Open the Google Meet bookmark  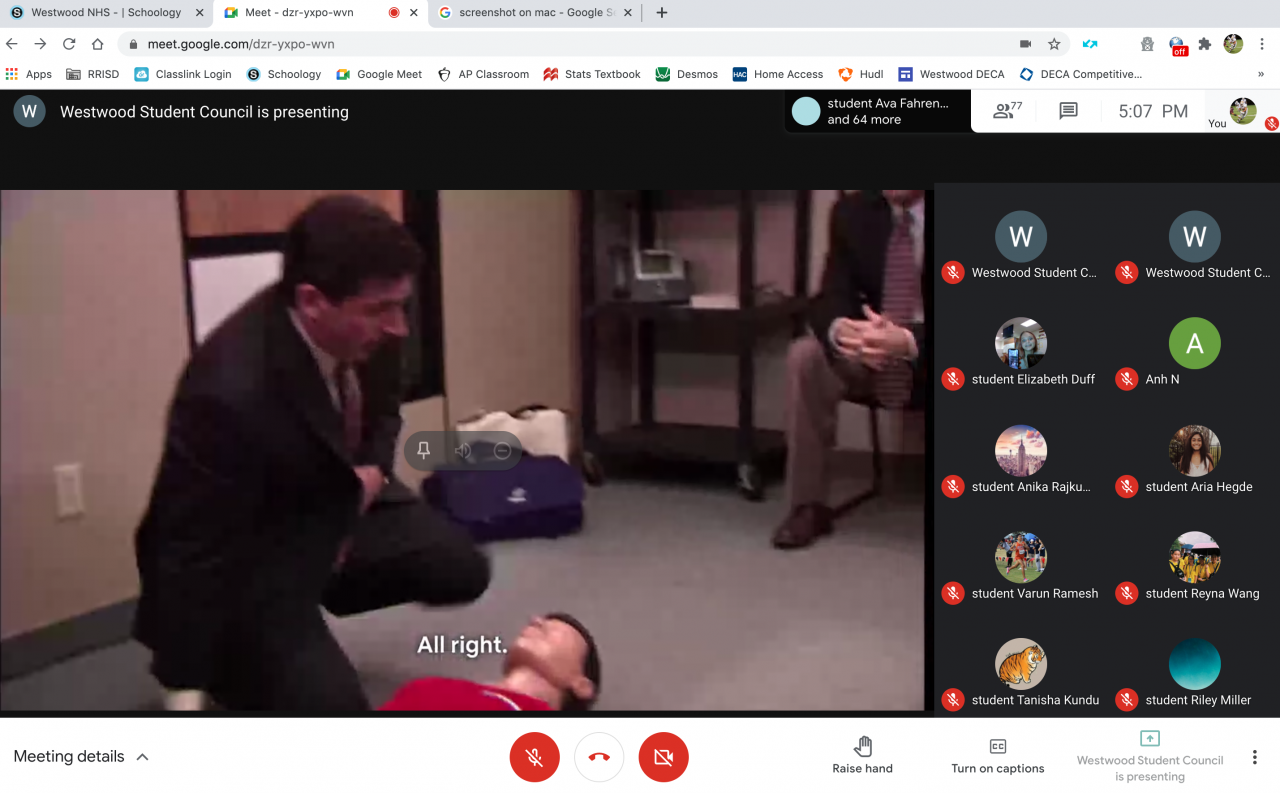point(379,74)
